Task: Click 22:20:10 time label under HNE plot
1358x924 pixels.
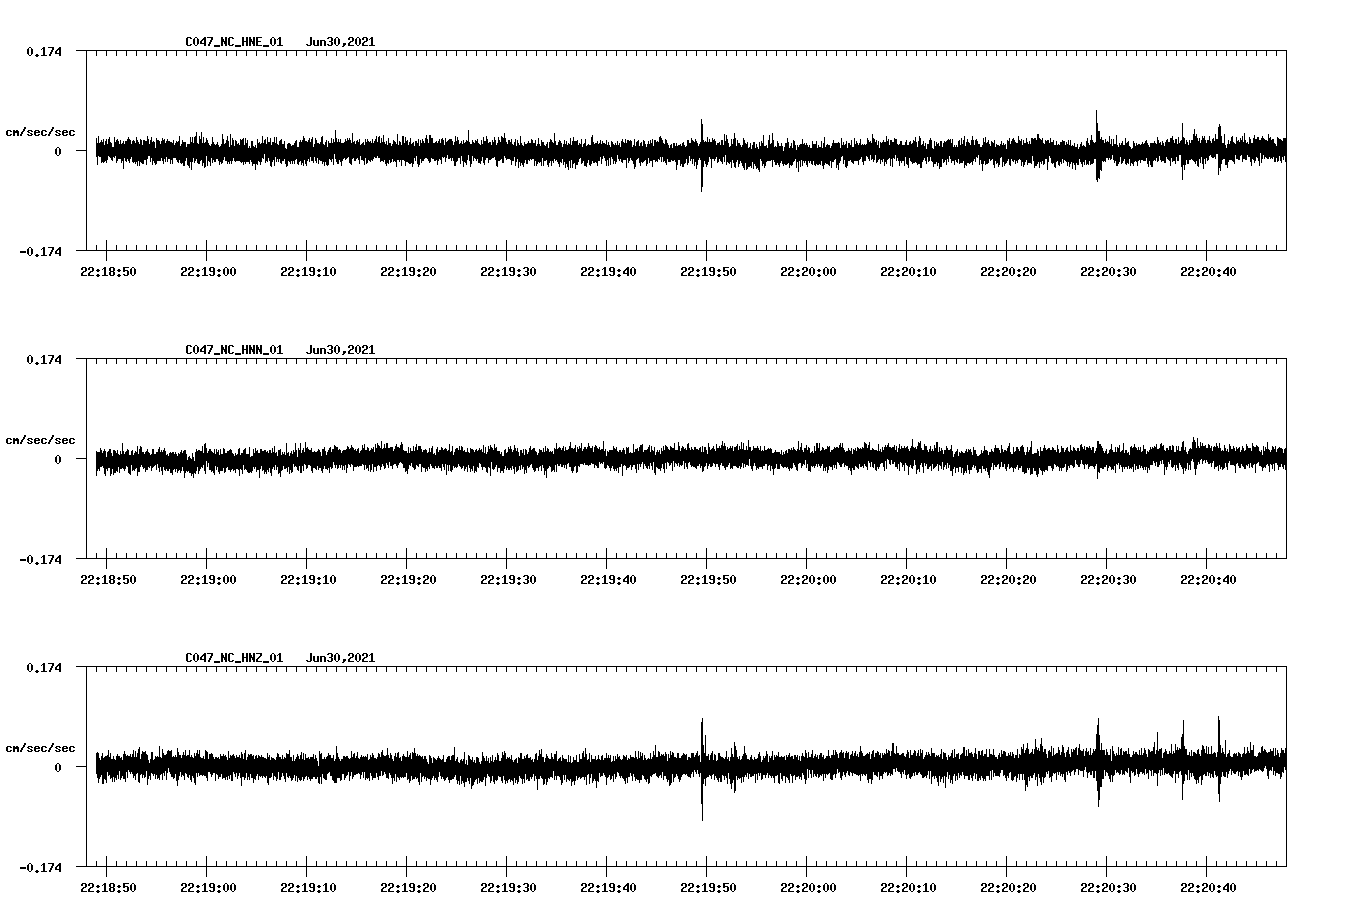Action: click(x=908, y=272)
